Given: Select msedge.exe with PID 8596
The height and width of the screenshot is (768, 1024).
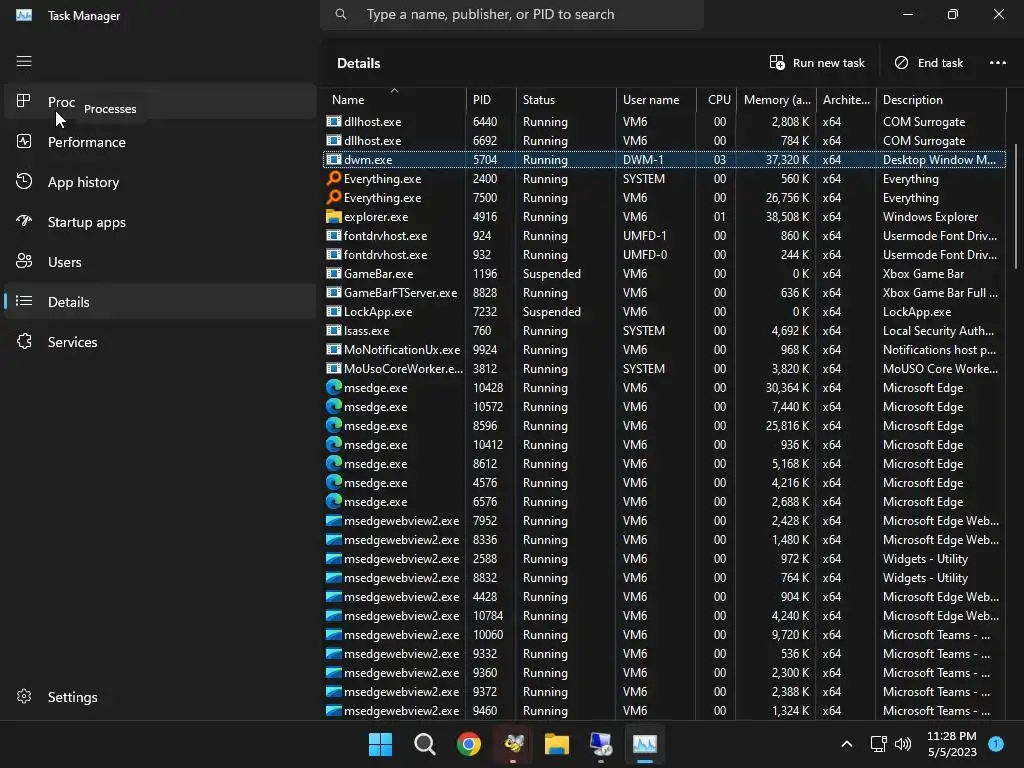Looking at the screenshot, I should 664,425.
